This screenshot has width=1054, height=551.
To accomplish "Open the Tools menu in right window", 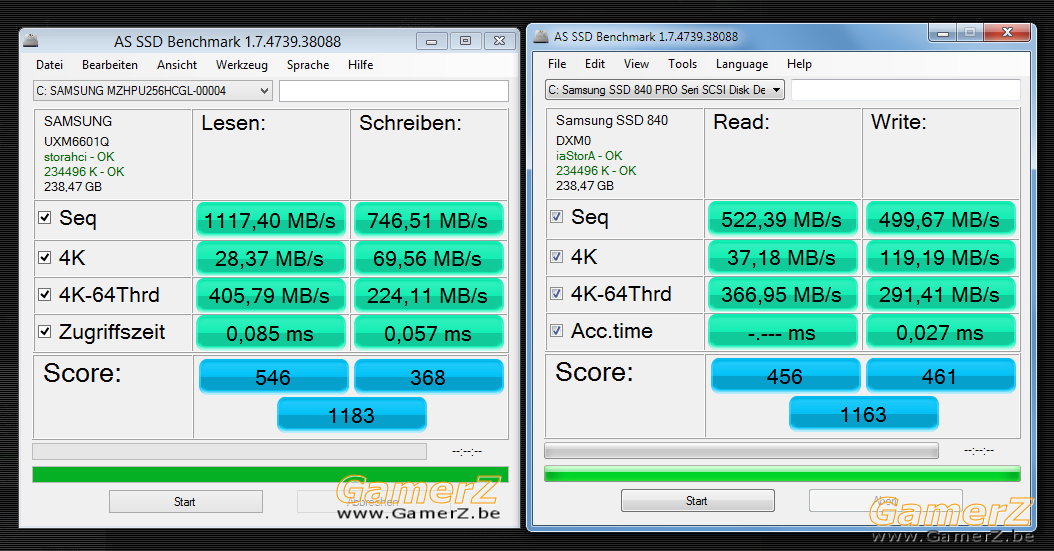I will coord(682,64).
